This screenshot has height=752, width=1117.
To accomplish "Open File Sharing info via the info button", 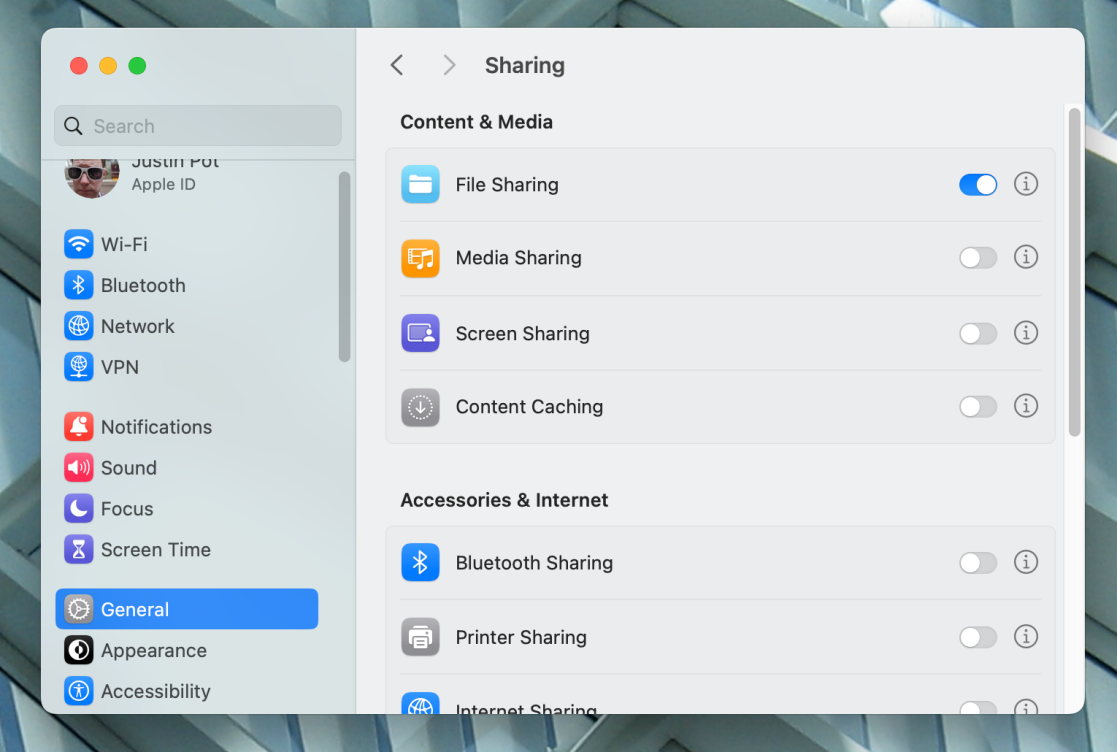I will coord(1026,184).
